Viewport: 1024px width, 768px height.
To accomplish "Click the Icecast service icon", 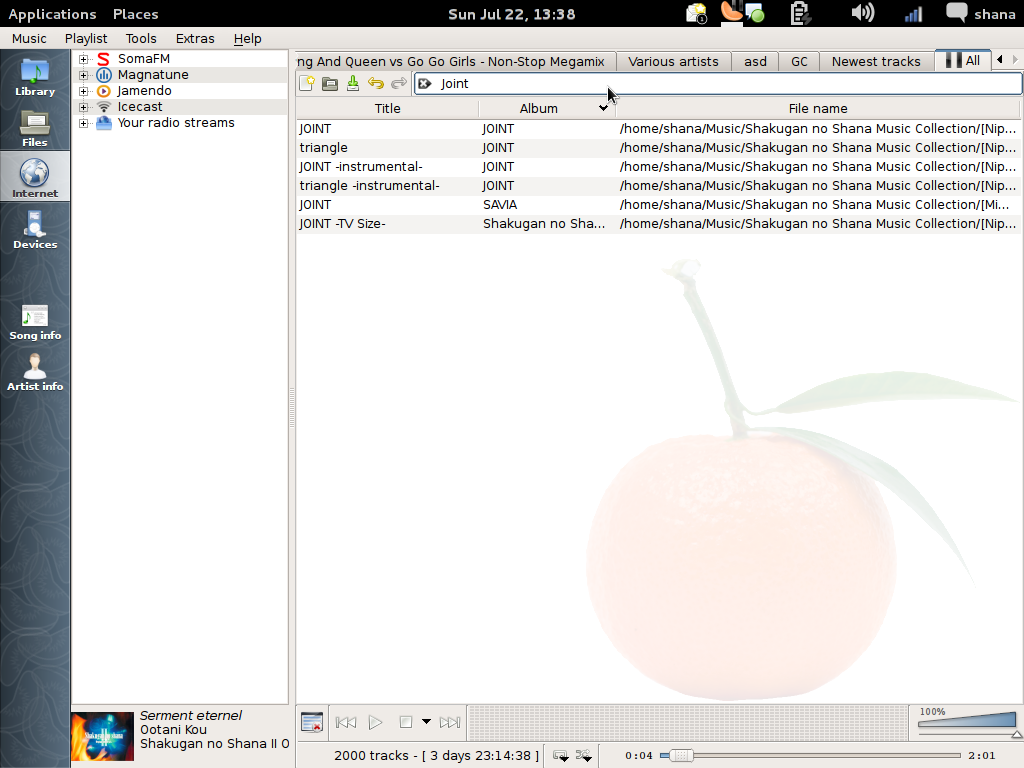I will [x=103, y=106].
